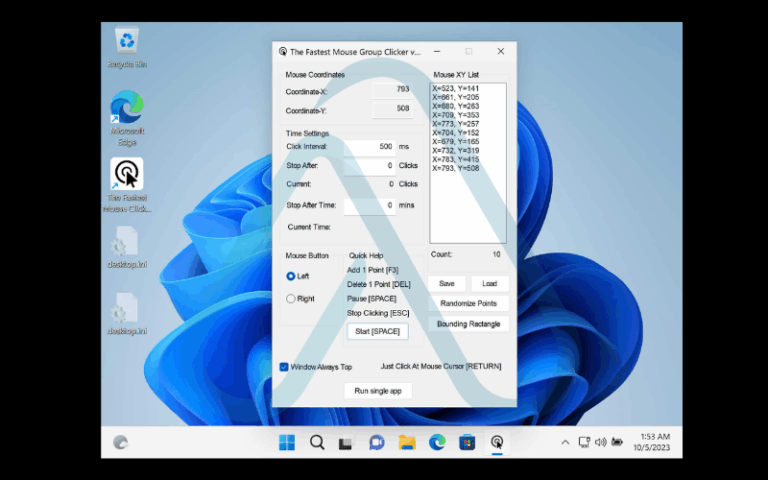
Task: Click the Start [SPACE] button
Action: pyautogui.click(x=378, y=332)
